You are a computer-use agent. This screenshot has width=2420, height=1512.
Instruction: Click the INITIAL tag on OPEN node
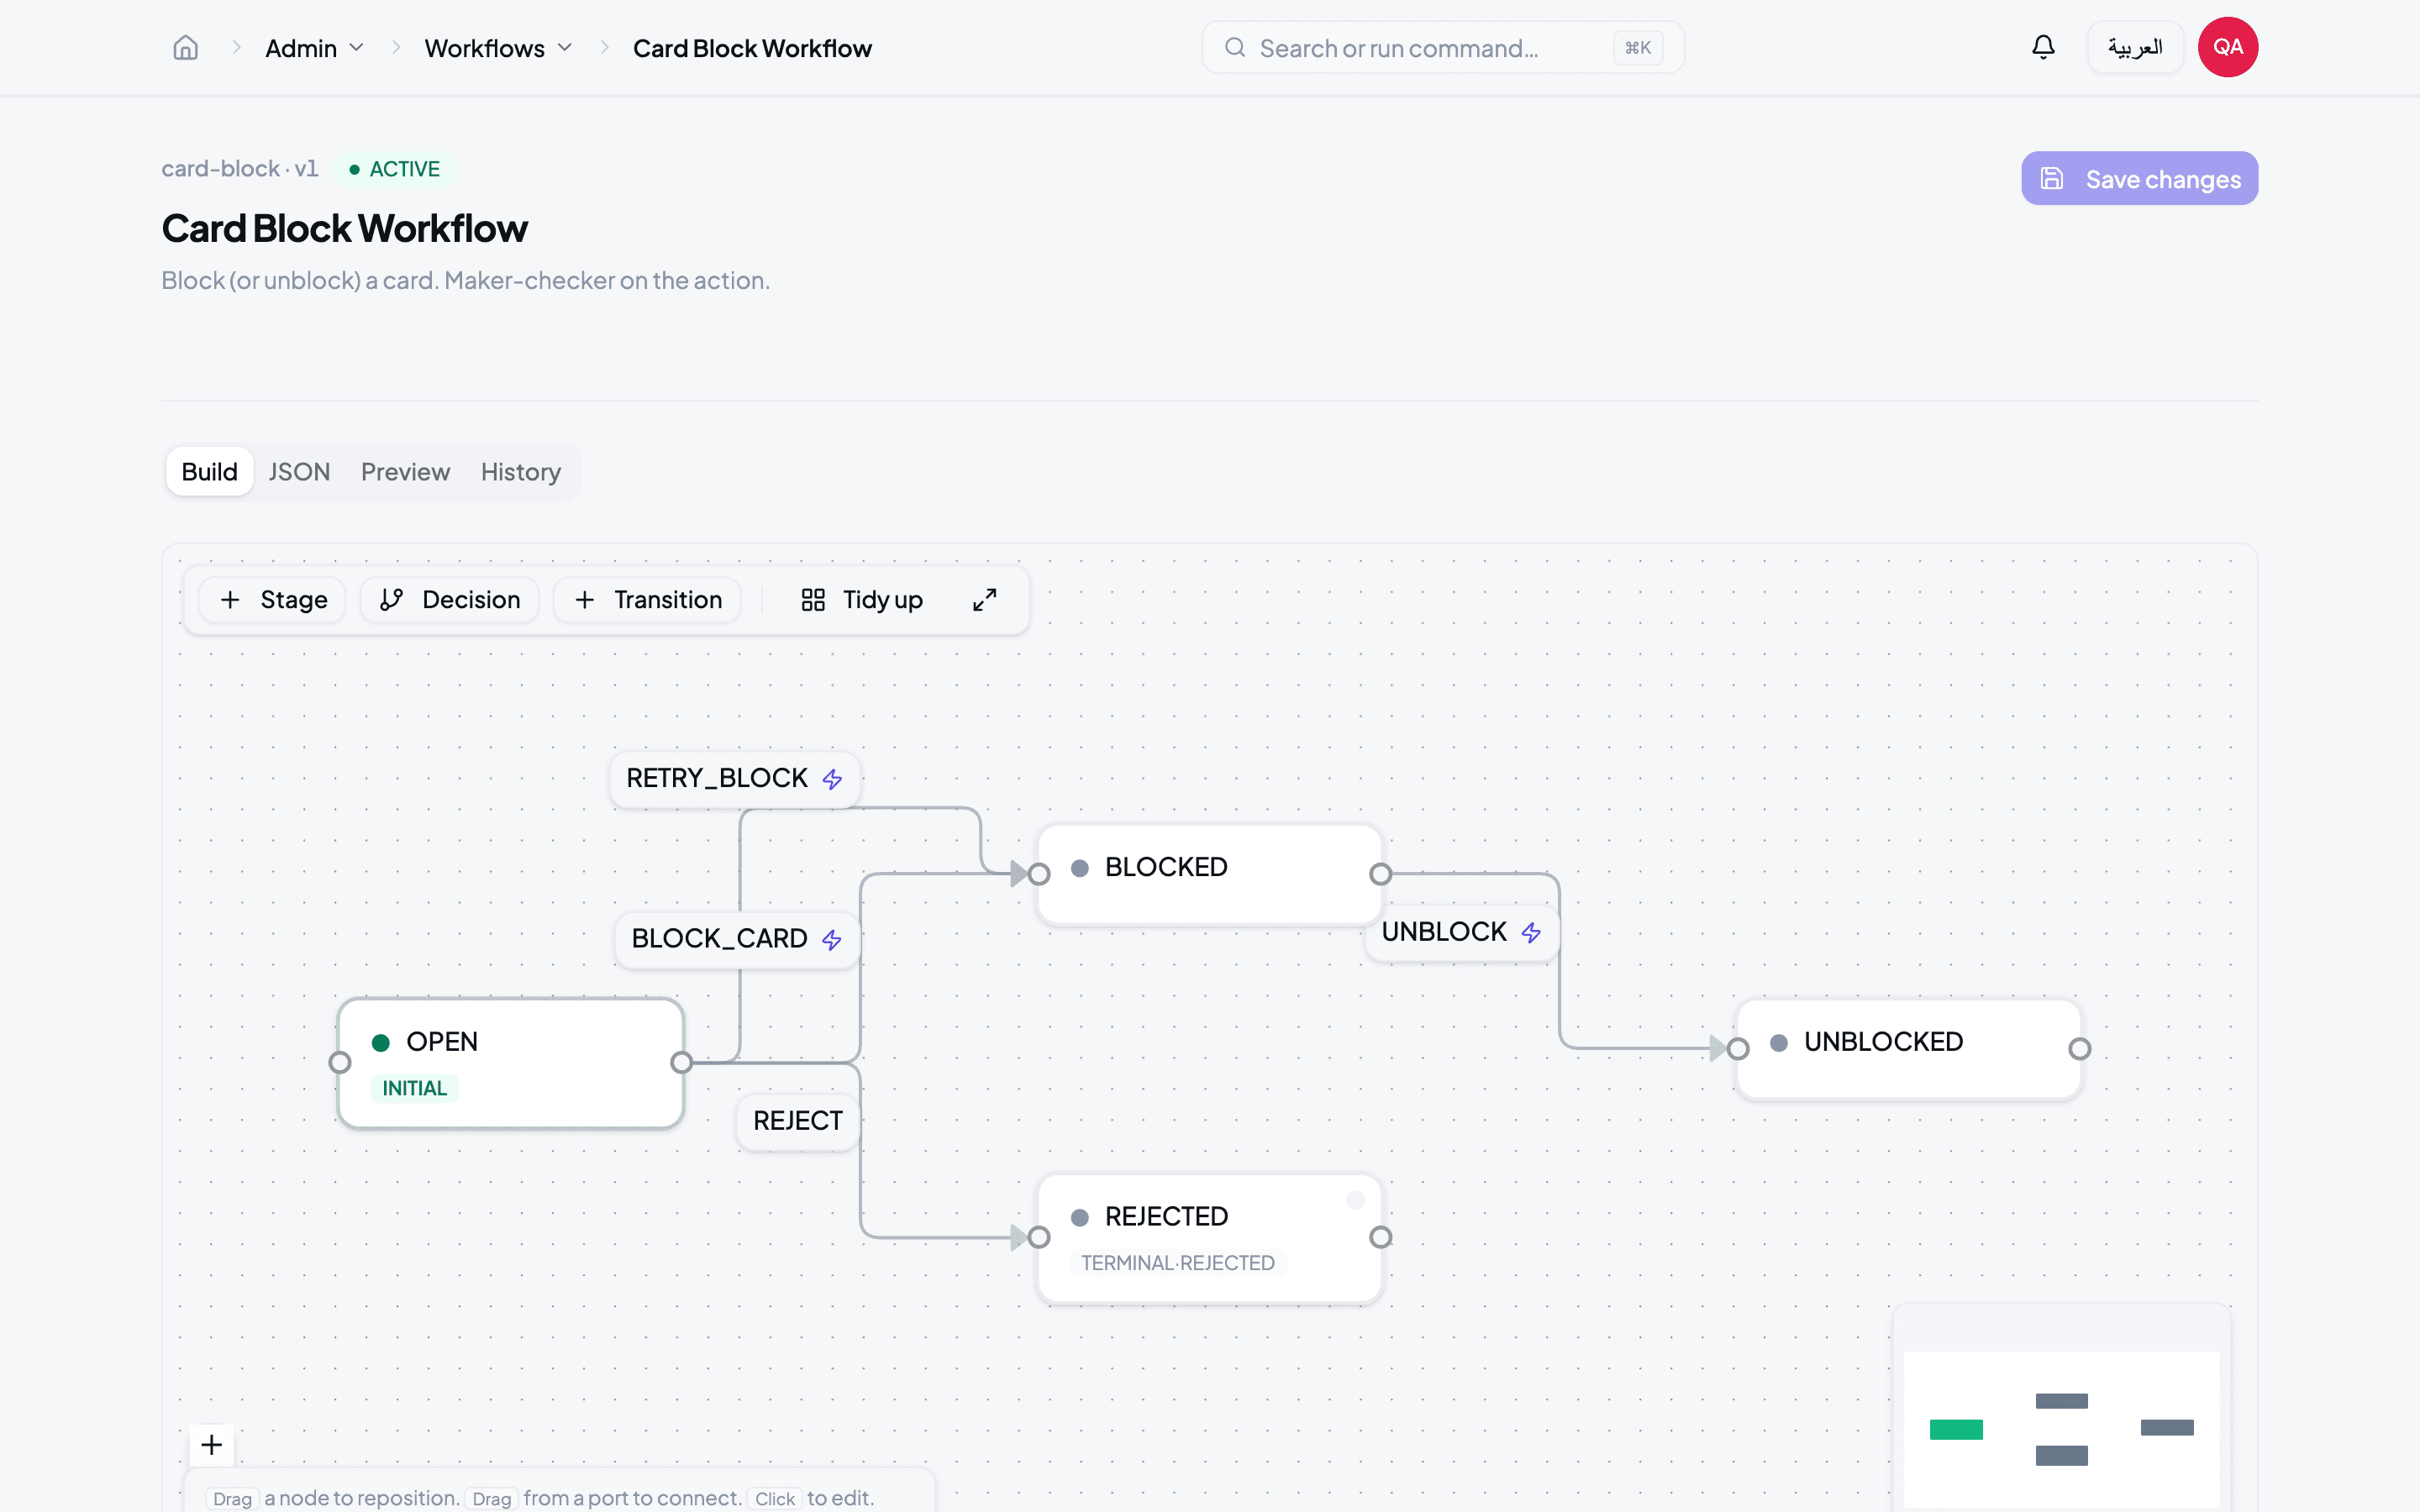(x=414, y=1089)
